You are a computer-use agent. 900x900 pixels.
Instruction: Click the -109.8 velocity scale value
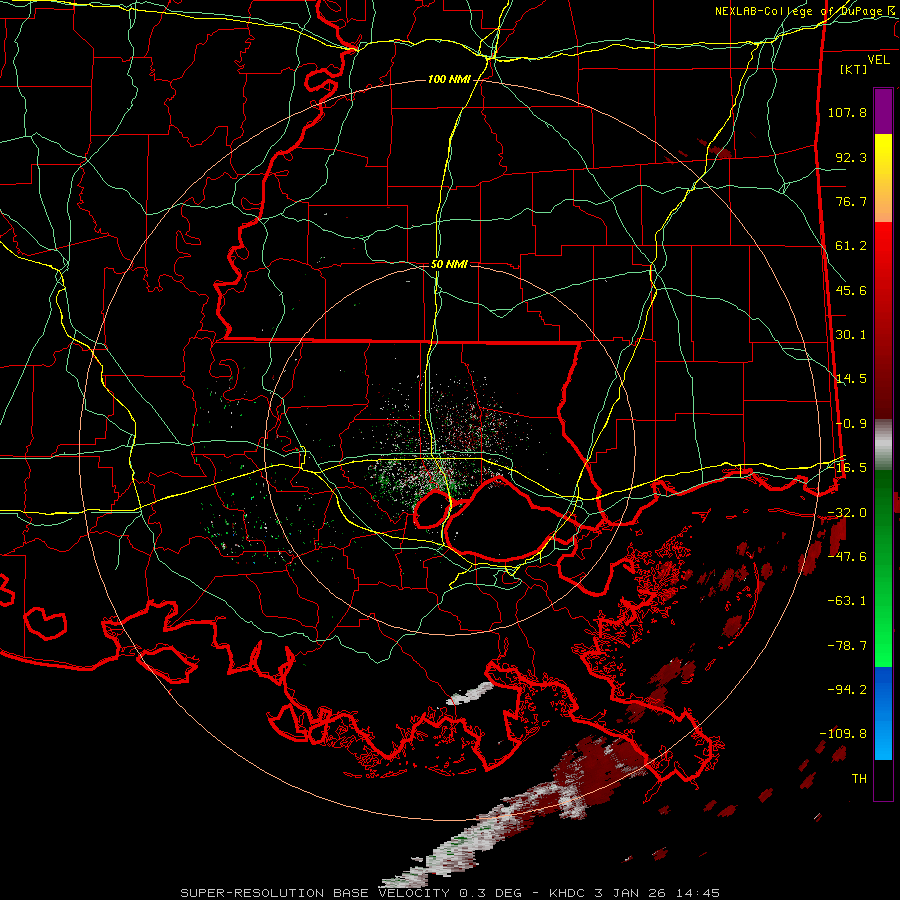(843, 734)
